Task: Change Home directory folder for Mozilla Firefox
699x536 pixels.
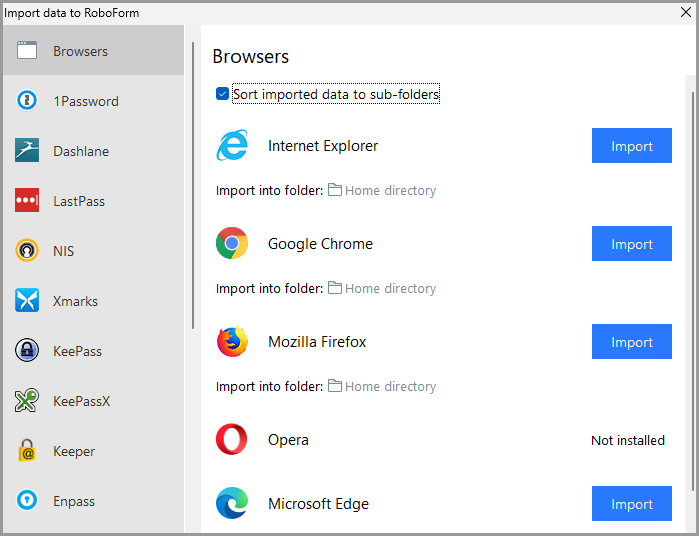Action: click(391, 386)
